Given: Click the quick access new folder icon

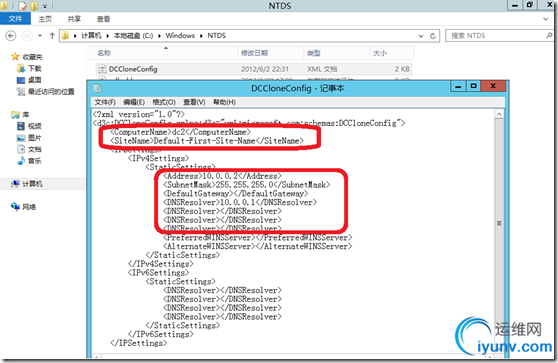Looking at the screenshot, I should (x=34, y=5).
